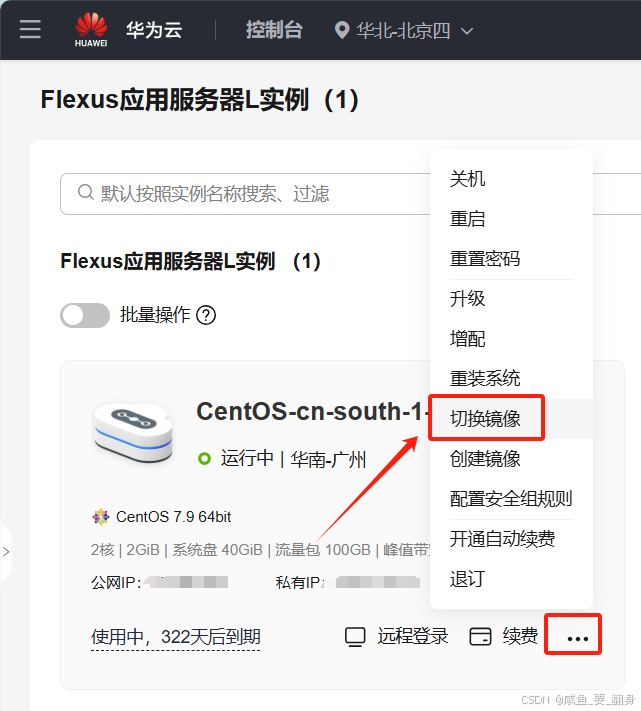The height and width of the screenshot is (711, 641).
Task: Click the location pin icon
Action: coord(342,30)
